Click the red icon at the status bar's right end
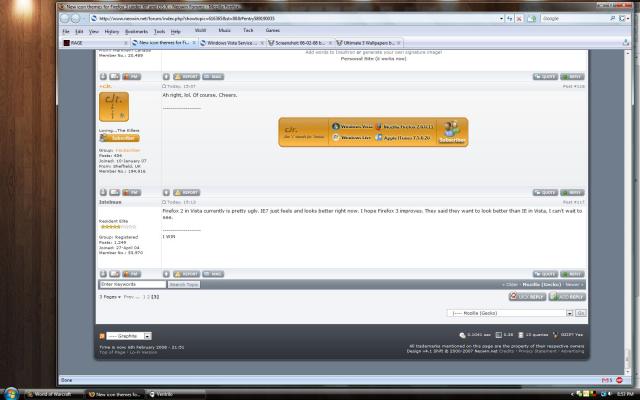 [619, 380]
